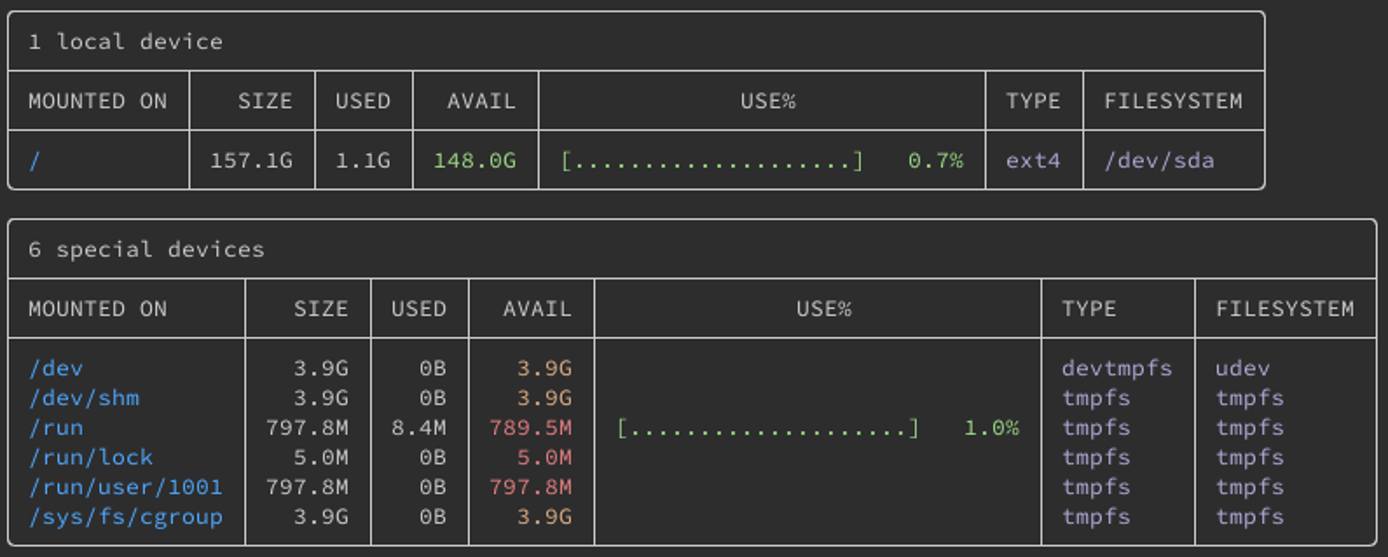Click the AVAIL header in special devices table

[537, 309]
